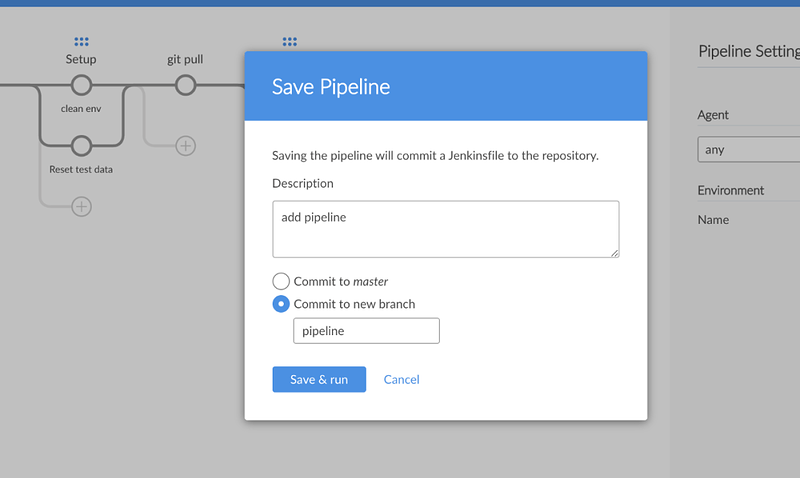Click the Setup stage name label
This screenshot has width=800, height=478.
pos(81,59)
